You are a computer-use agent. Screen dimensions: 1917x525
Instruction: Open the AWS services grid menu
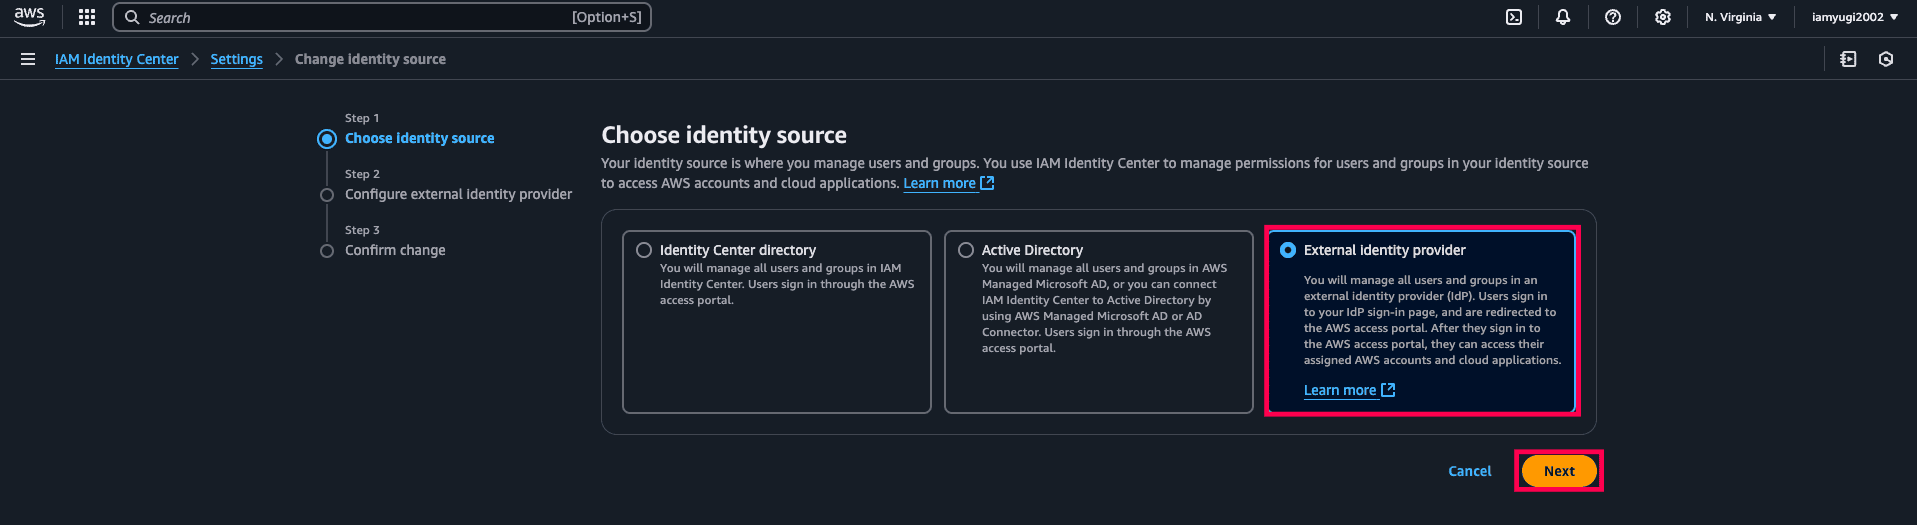coord(87,17)
